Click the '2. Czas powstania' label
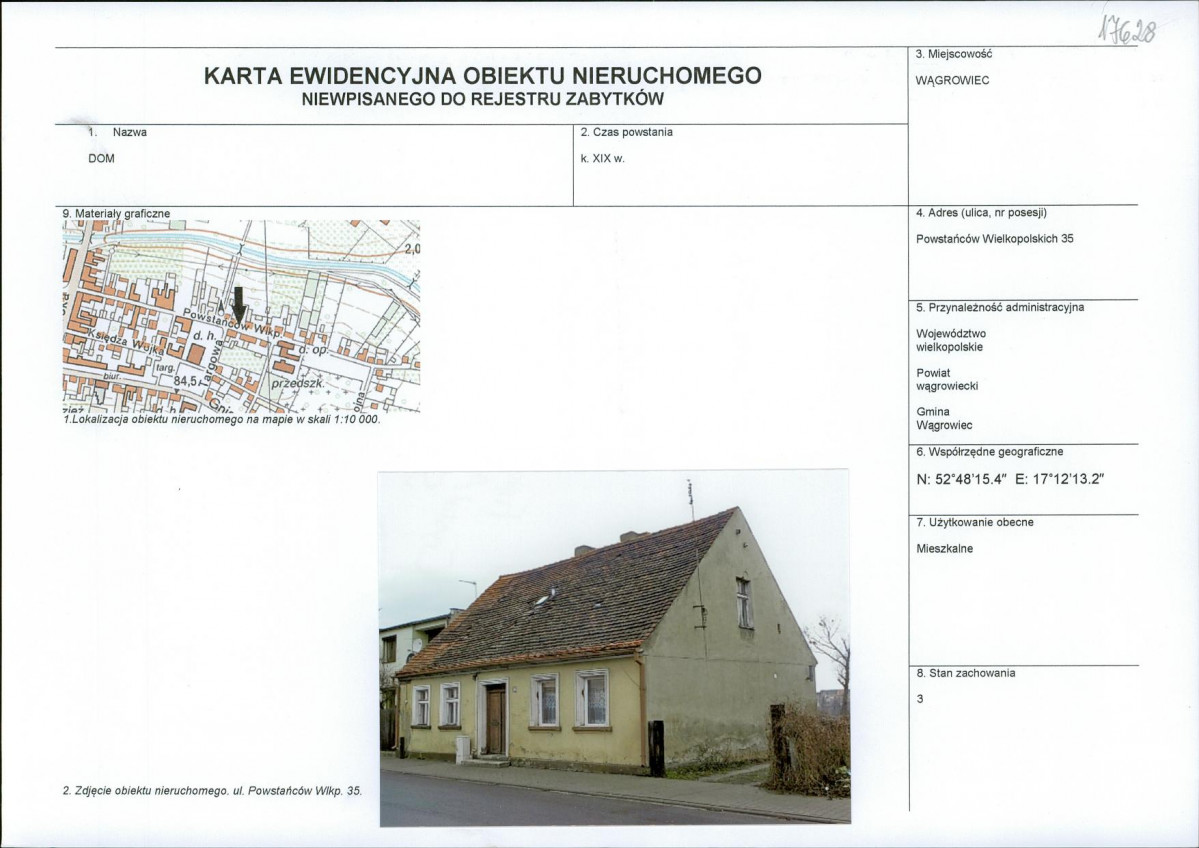The width and height of the screenshot is (1199, 848). point(626,132)
